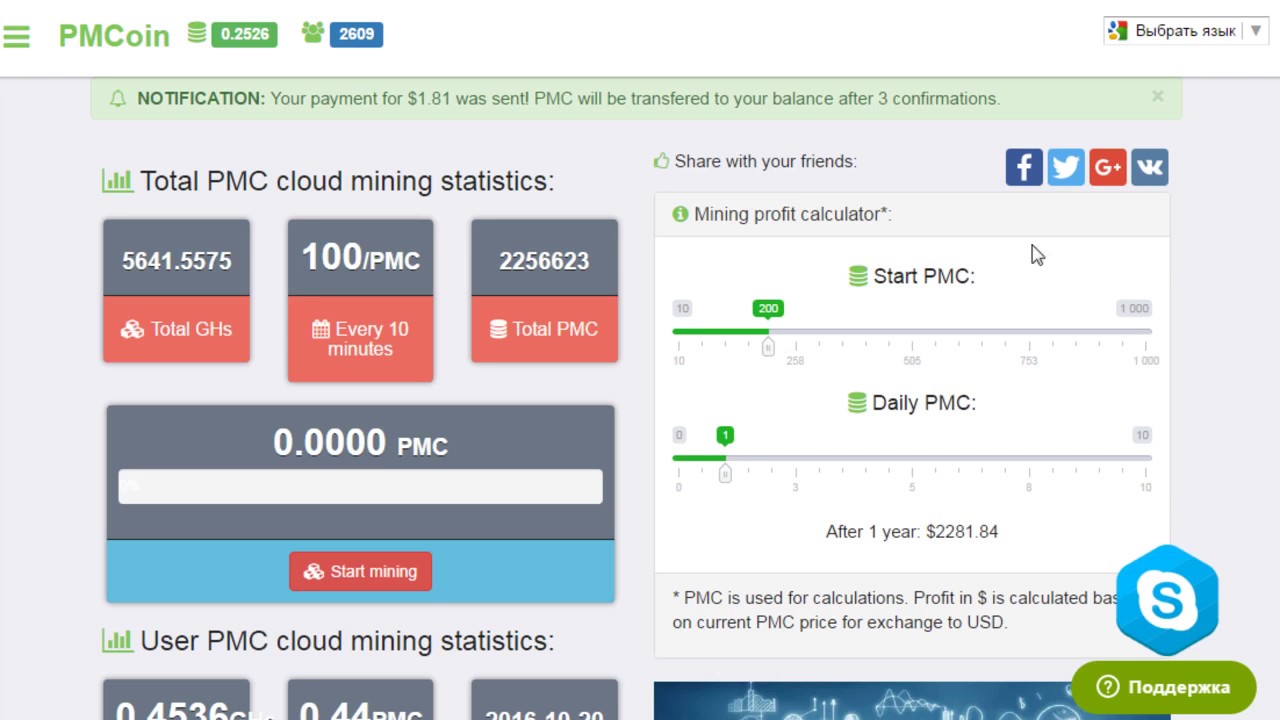This screenshot has height=720, width=1280.
Task: Click the Daily PMC slider handle
Action: (725, 473)
